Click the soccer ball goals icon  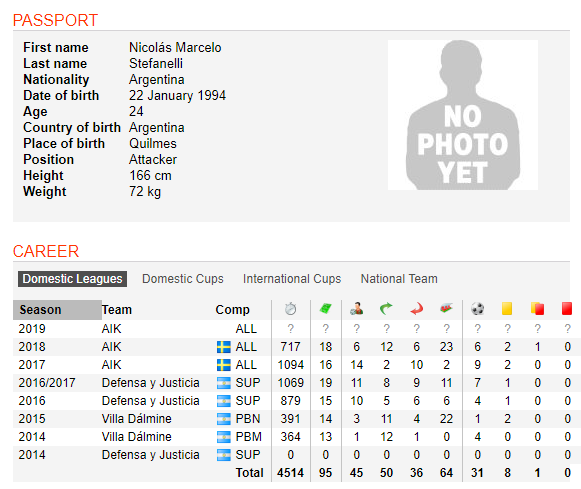click(478, 308)
